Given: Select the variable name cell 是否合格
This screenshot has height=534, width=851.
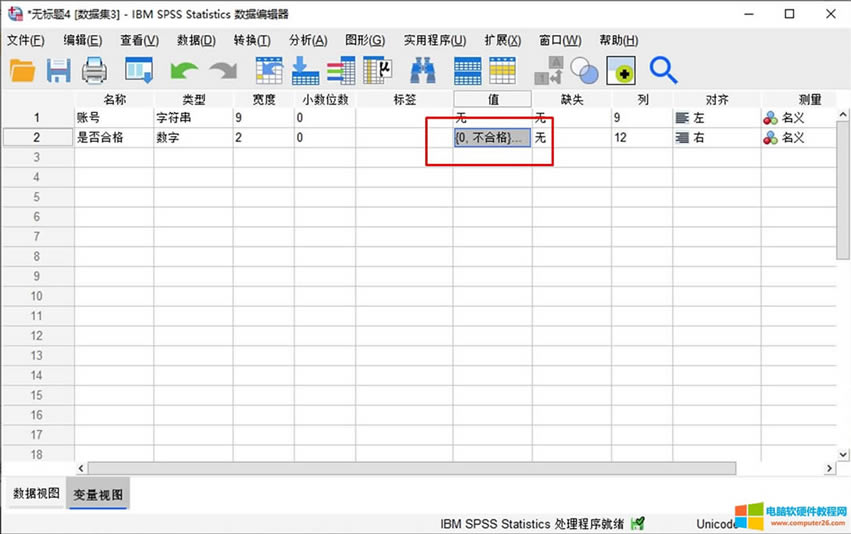Looking at the screenshot, I should click(114, 138).
